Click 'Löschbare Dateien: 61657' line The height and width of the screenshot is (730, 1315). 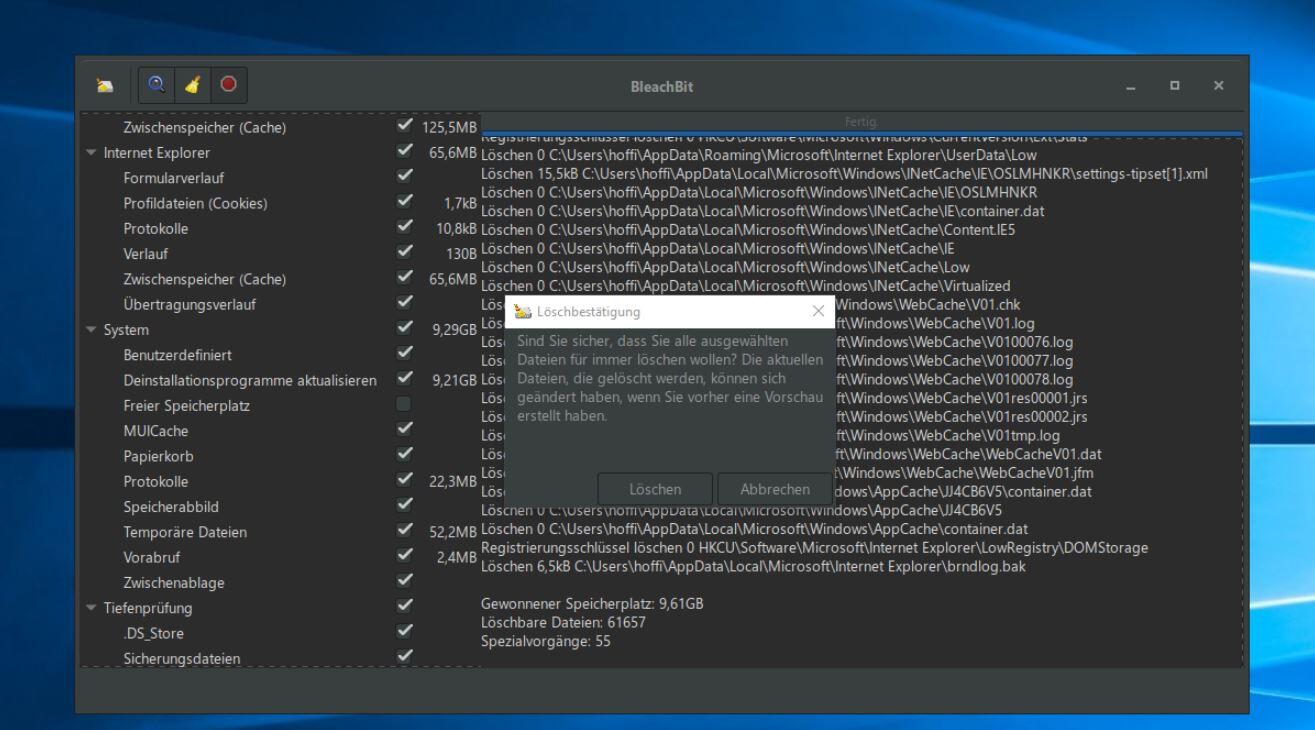pyautogui.click(x=563, y=622)
